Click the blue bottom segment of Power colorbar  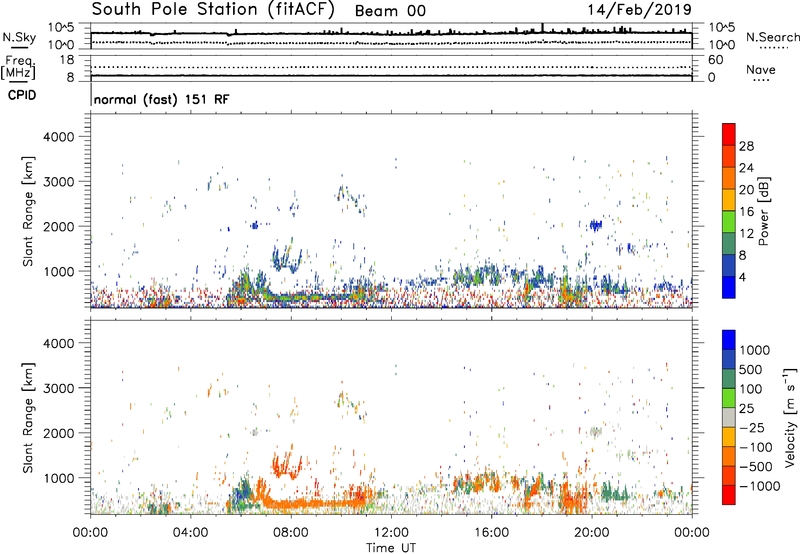point(729,288)
